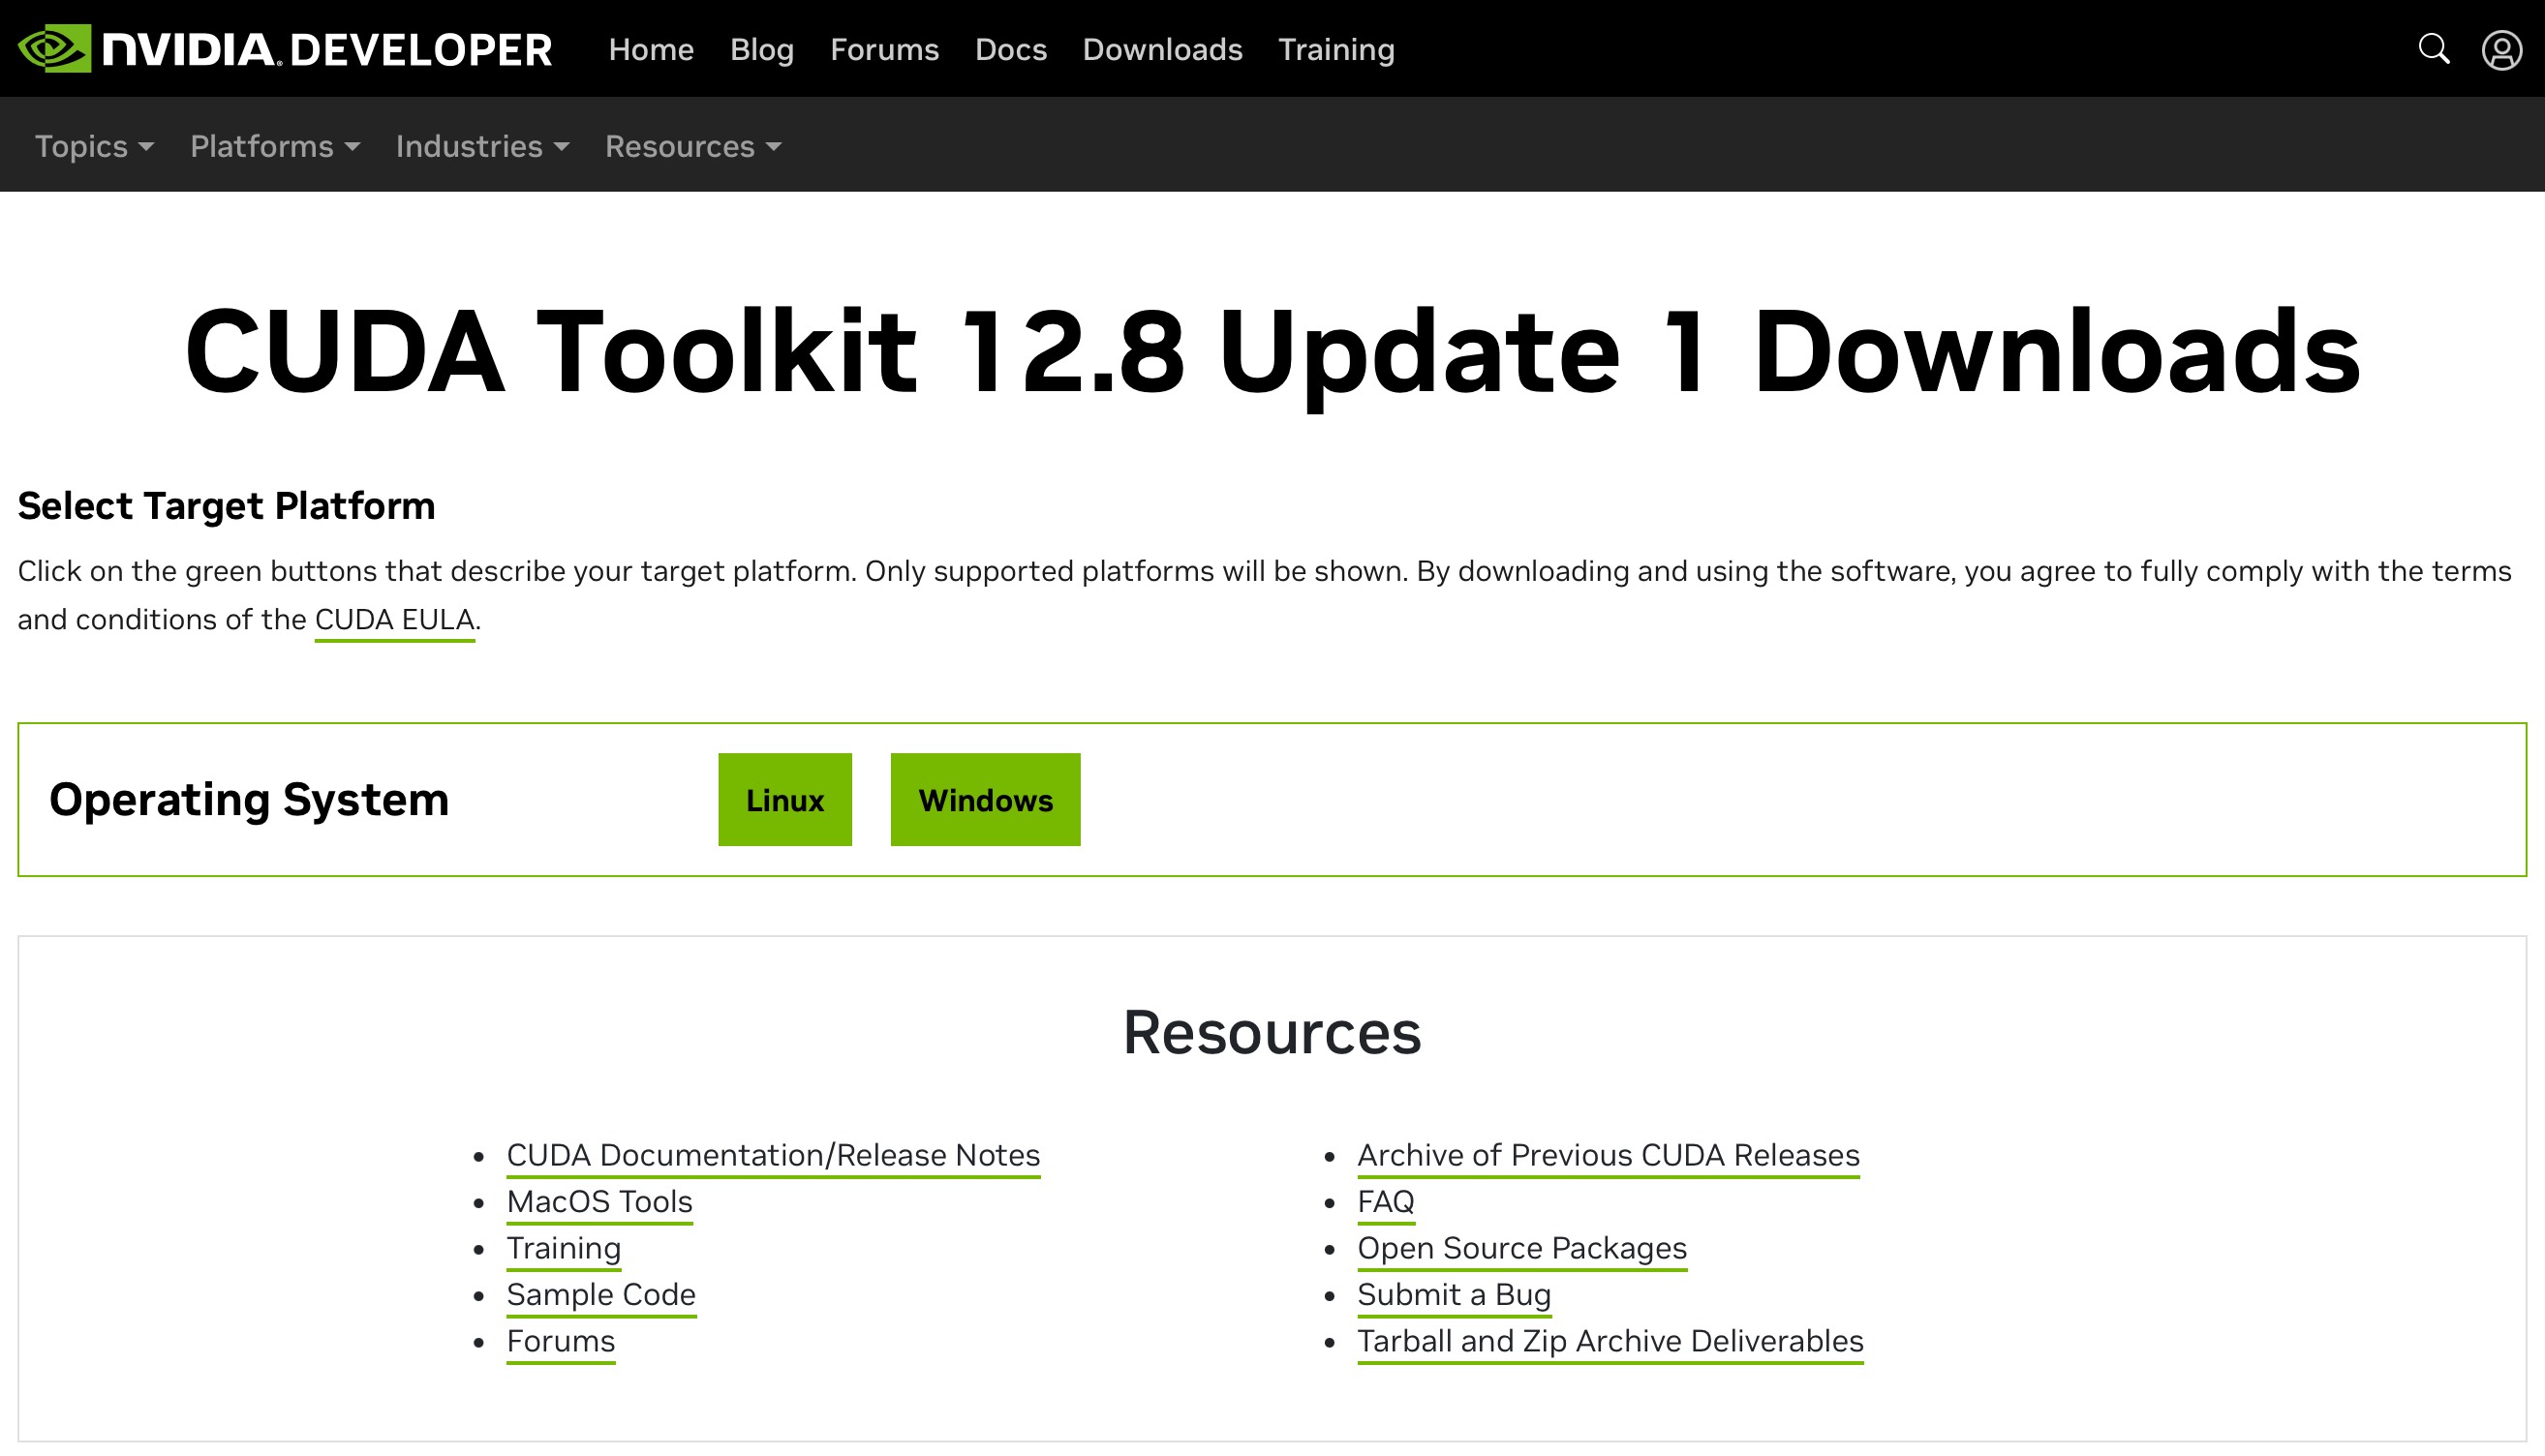This screenshot has width=2545, height=1456.
Task: Open Downloads in top navigation
Action: tap(1162, 49)
